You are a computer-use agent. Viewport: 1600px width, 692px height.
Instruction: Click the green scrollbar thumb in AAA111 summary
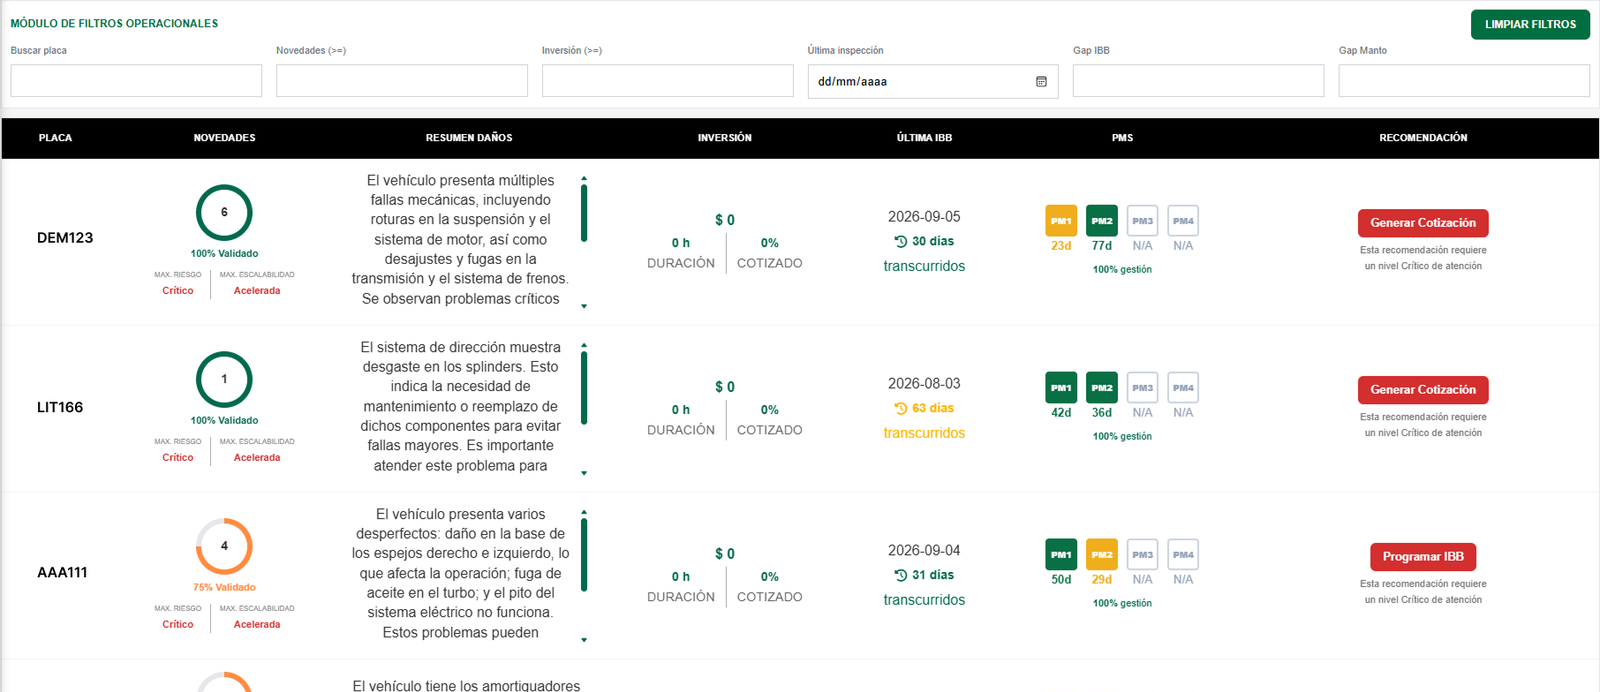point(584,555)
